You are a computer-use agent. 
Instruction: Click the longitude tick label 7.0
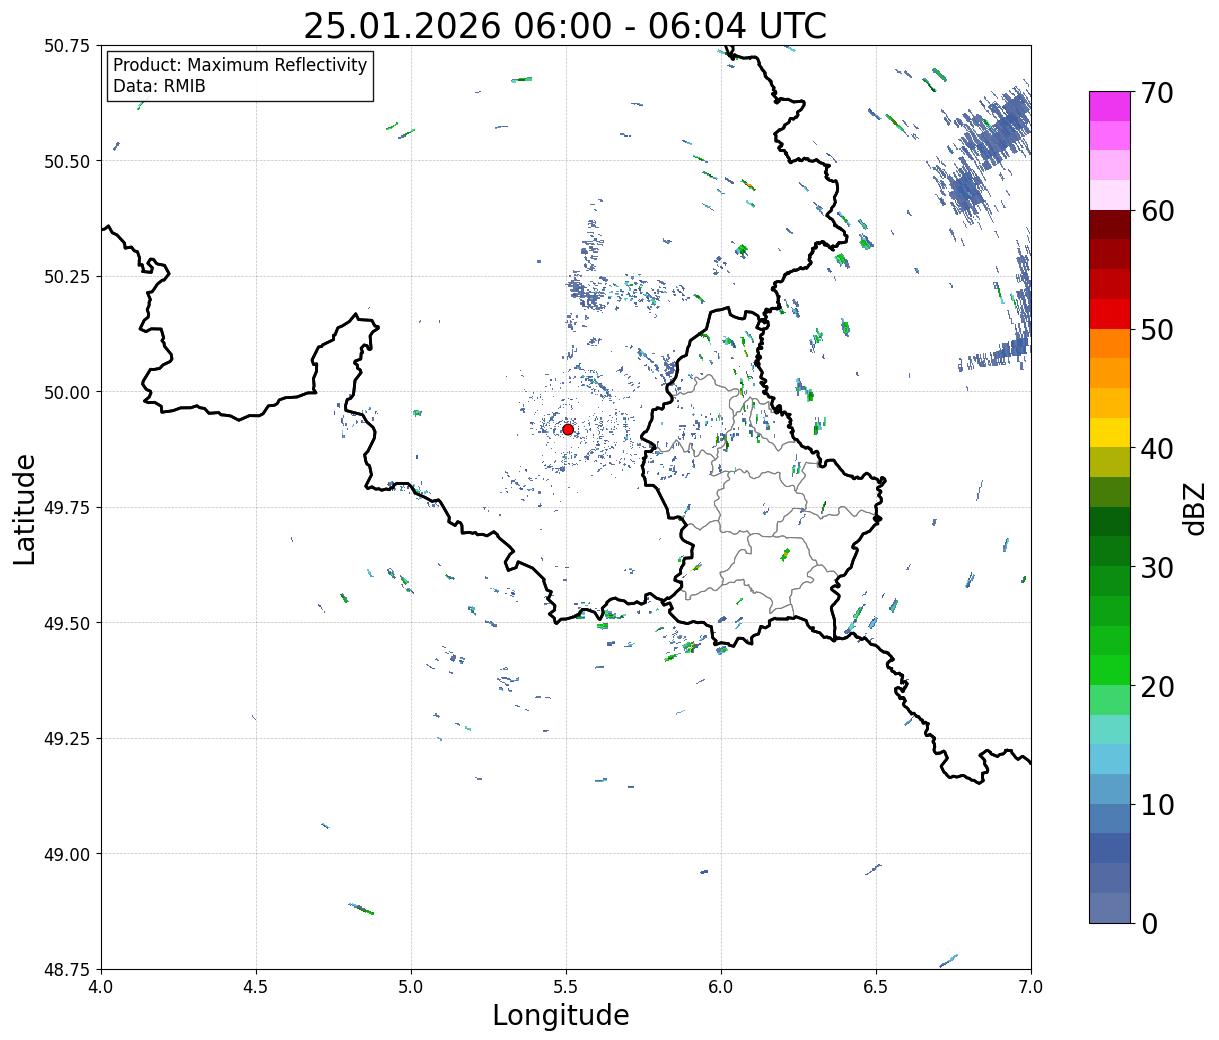pos(1031,987)
